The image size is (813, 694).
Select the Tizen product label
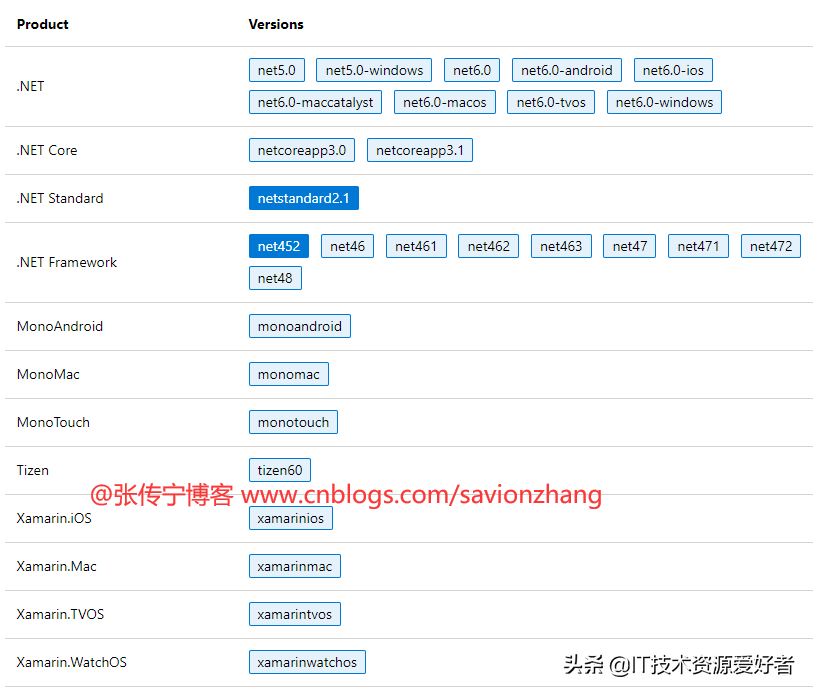point(33,470)
